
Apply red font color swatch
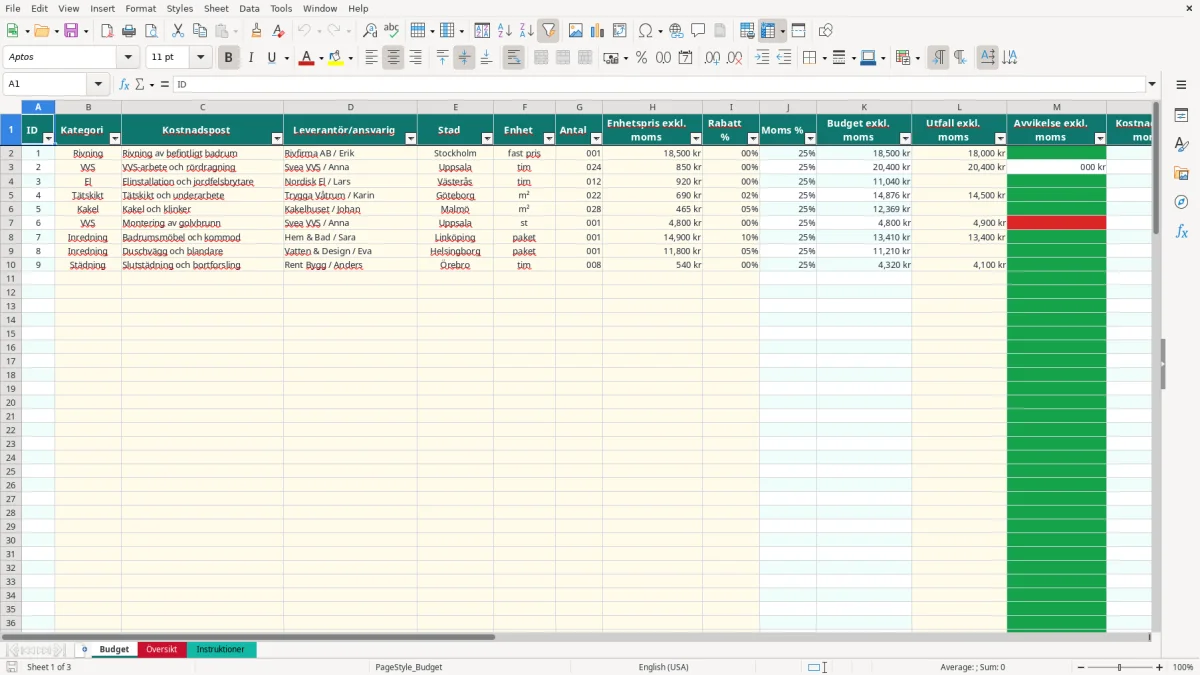pyautogui.click(x=305, y=58)
